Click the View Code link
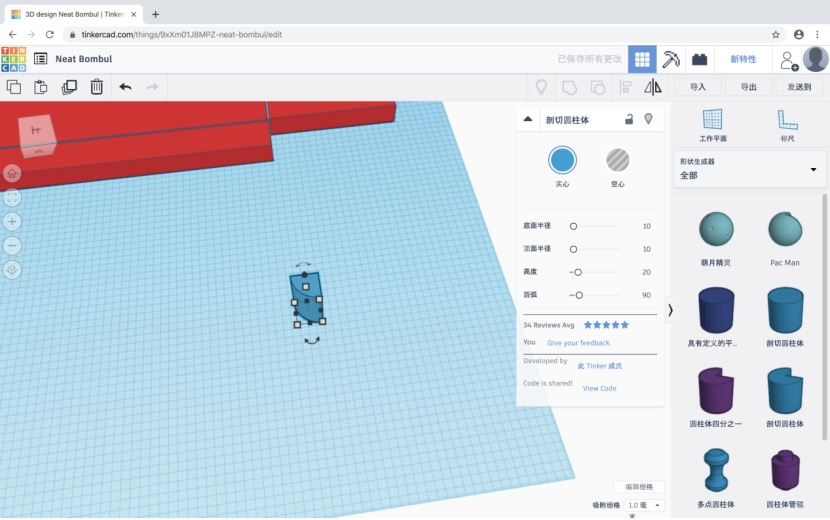The width and height of the screenshot is (830, 520). (600, 388)
